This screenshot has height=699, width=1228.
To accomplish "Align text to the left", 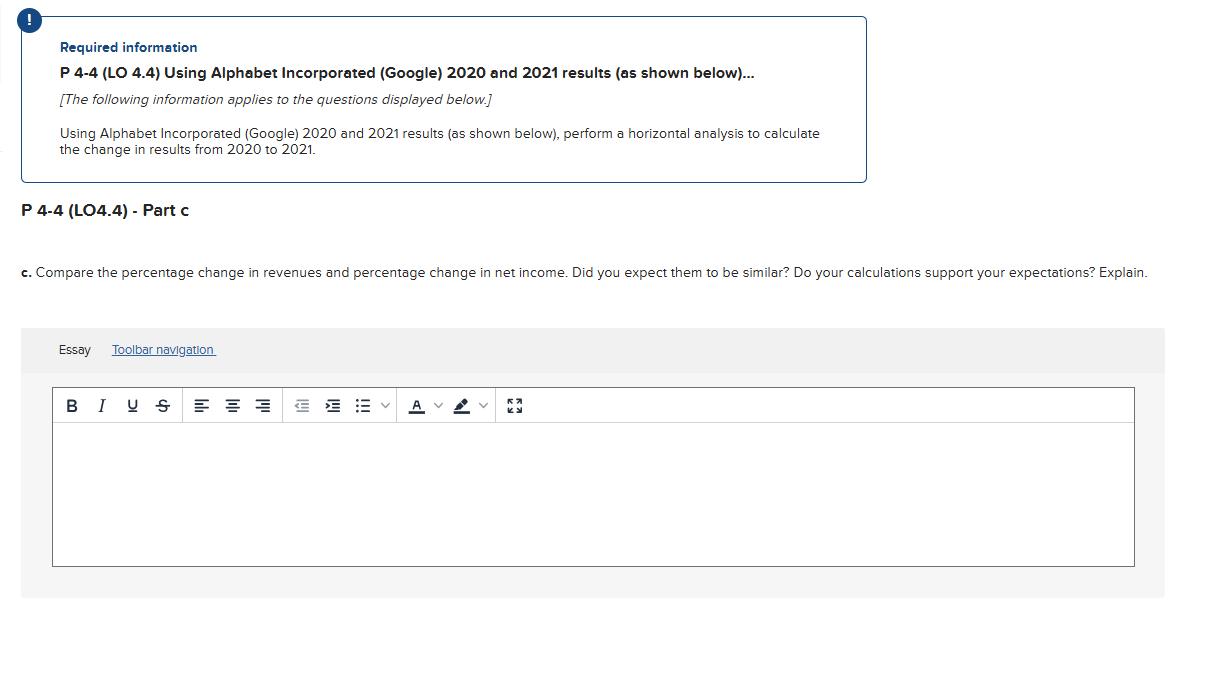I will point(201,405).
